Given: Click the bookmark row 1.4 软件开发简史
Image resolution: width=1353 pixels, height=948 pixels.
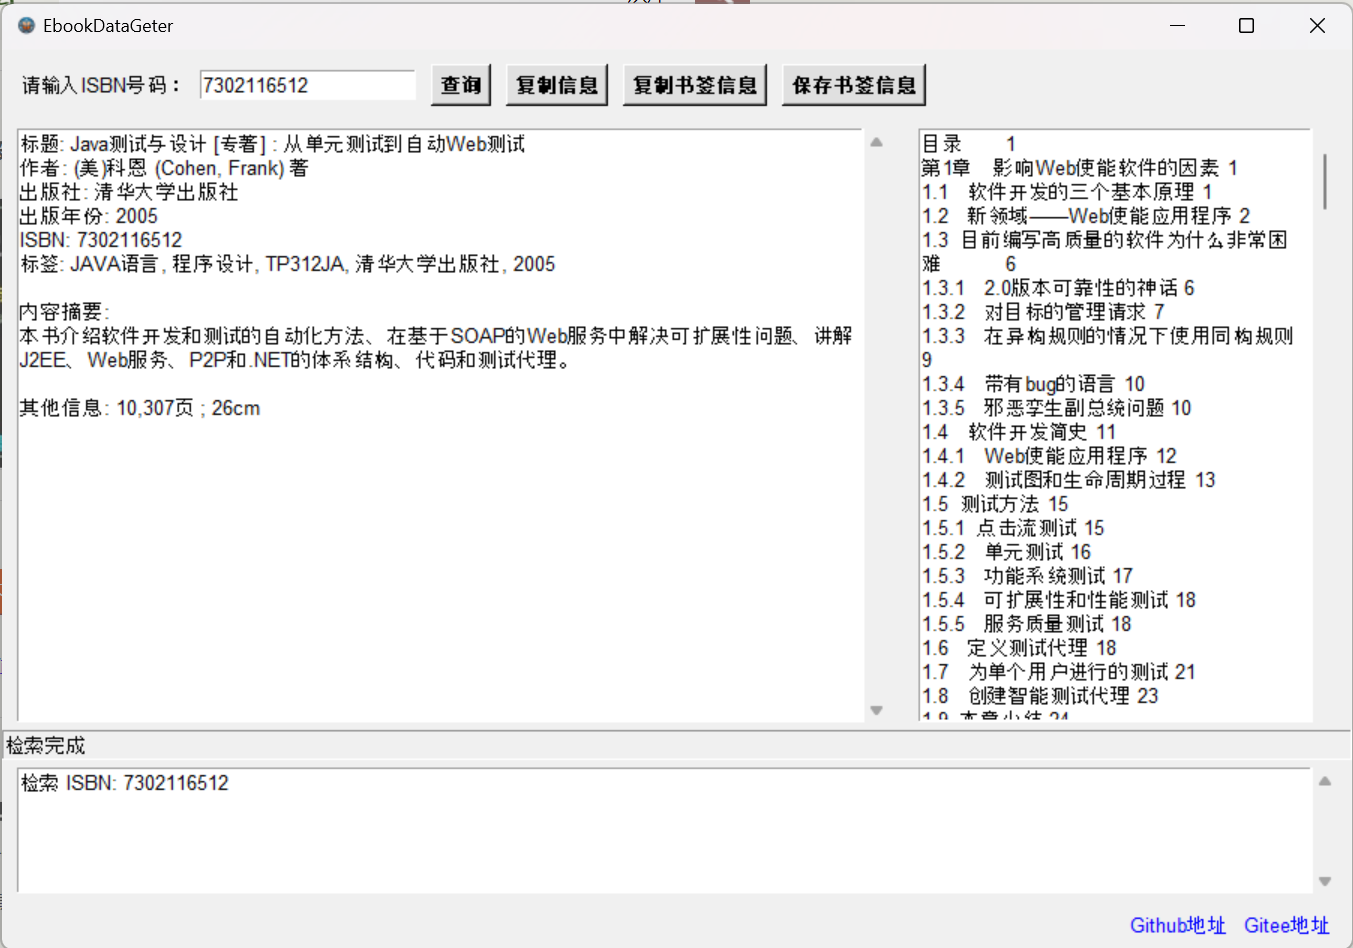Looking at the screenshot, I should pos(1019,432).
